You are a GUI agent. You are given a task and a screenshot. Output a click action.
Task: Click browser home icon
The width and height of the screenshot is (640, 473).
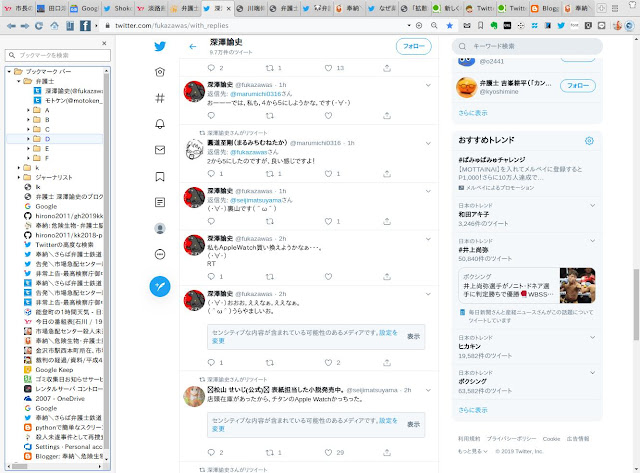pos(54,26)
